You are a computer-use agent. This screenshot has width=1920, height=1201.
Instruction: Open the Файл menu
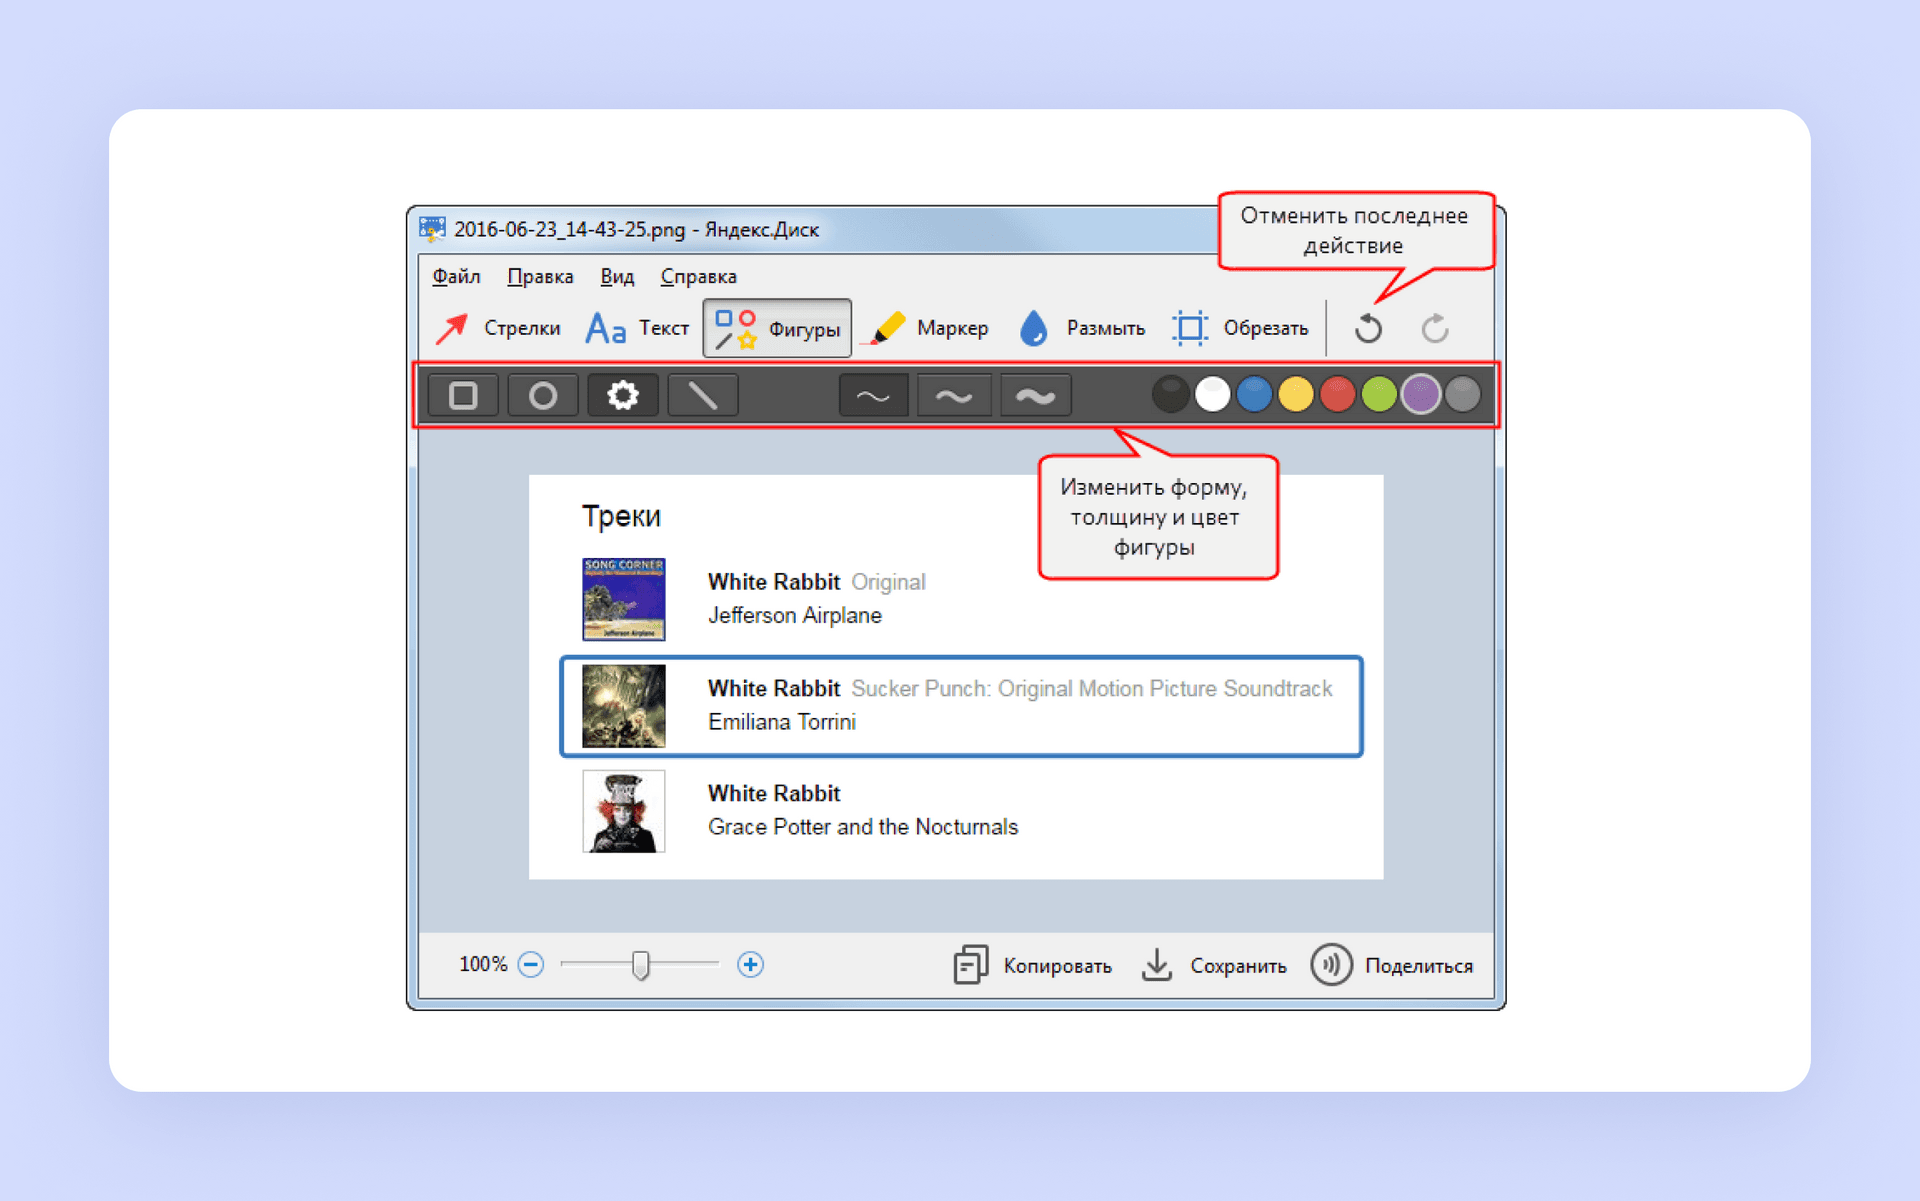(456, 276)
